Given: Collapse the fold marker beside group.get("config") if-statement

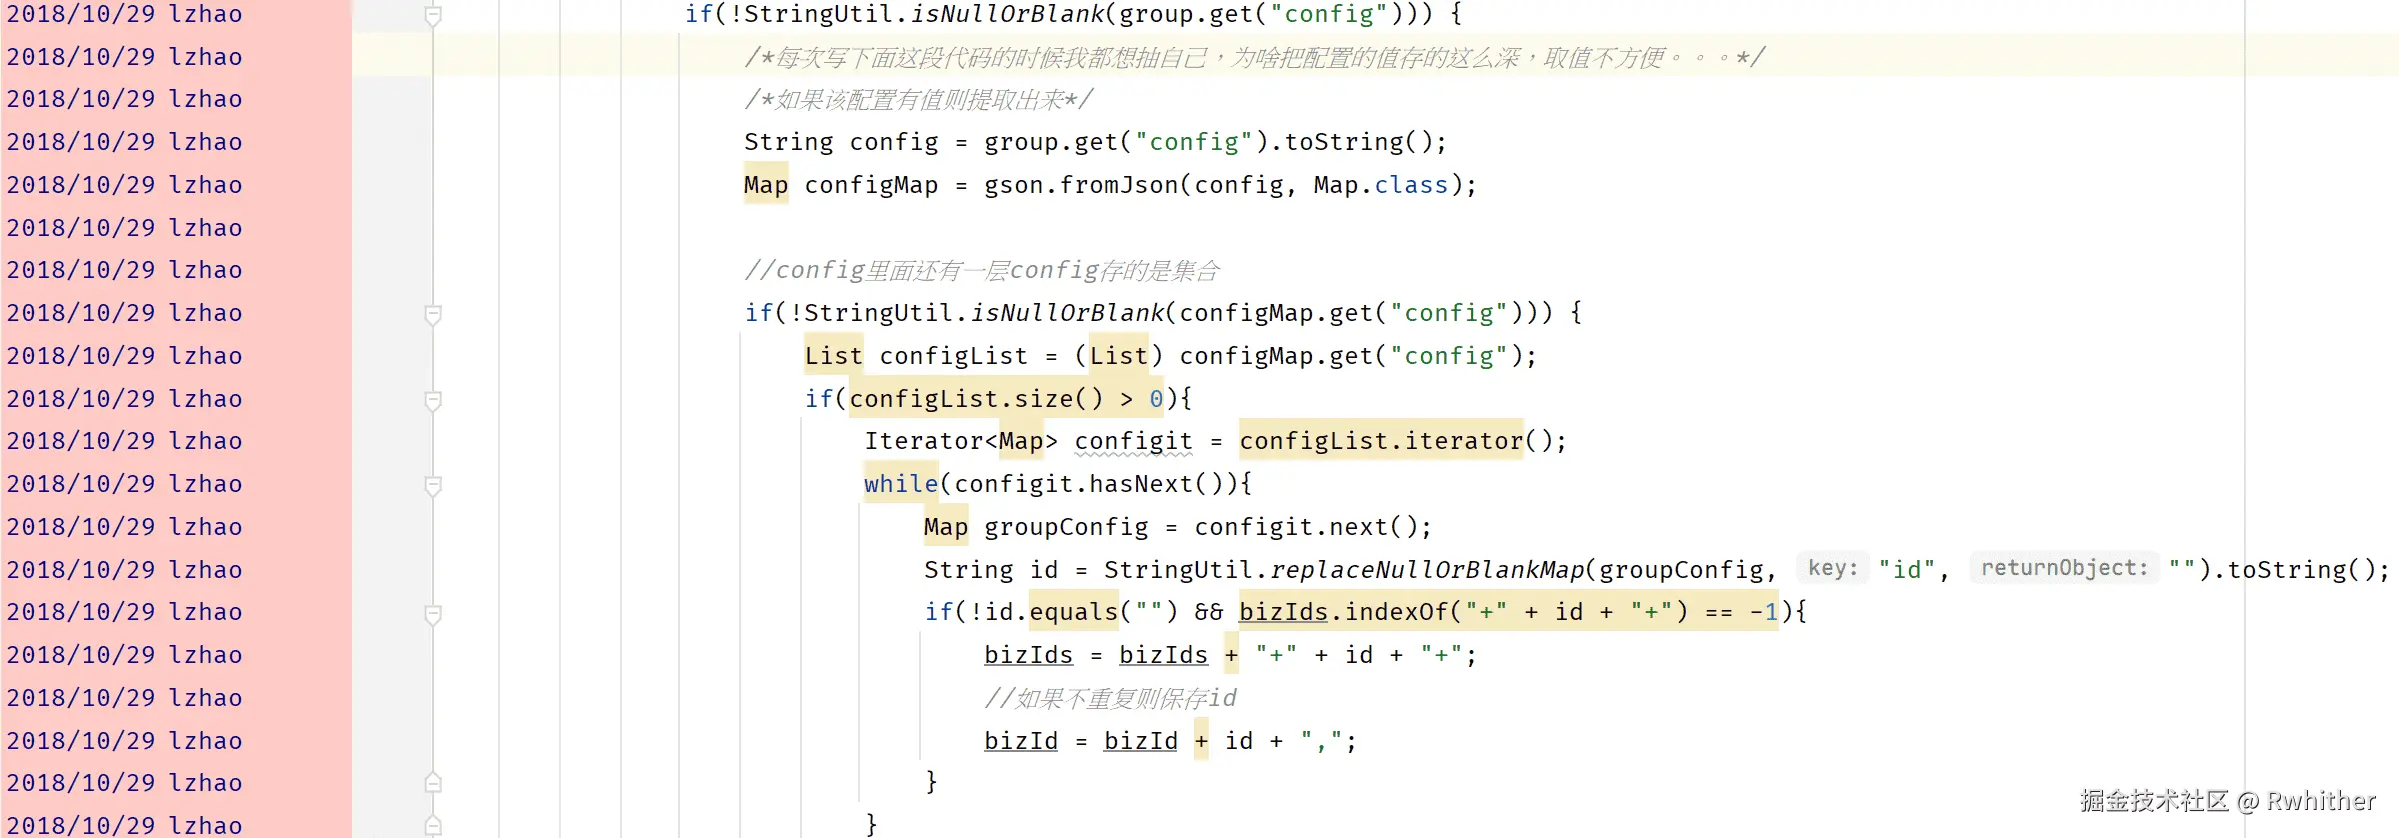Looking at the screenshot, I should pos(433,15).
